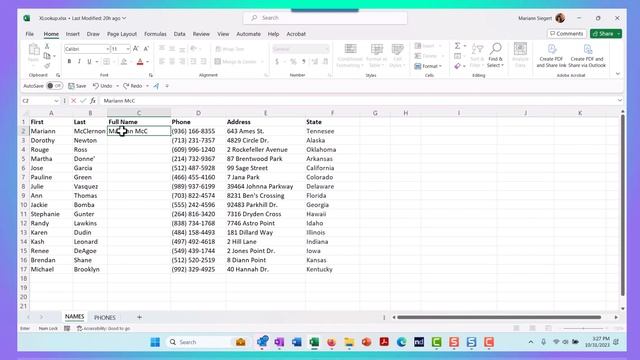Toggle the AutoSave switch
The image size is (640, 360).
click(x=54, y=86)
